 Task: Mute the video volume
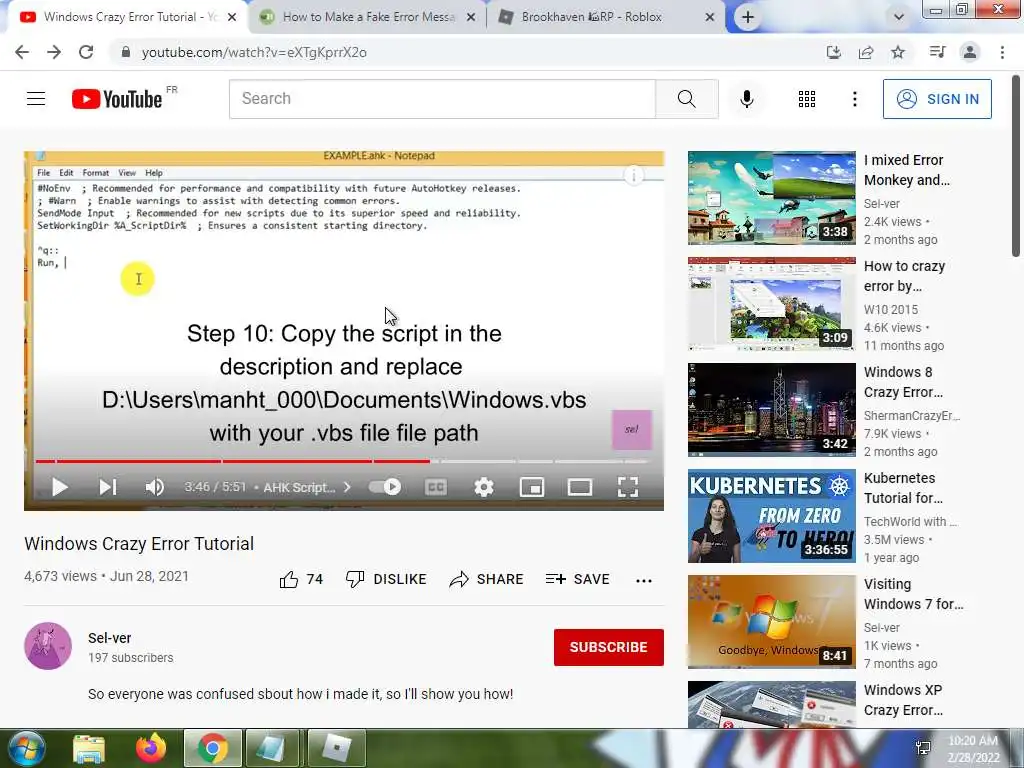click(x=154, y=487)
